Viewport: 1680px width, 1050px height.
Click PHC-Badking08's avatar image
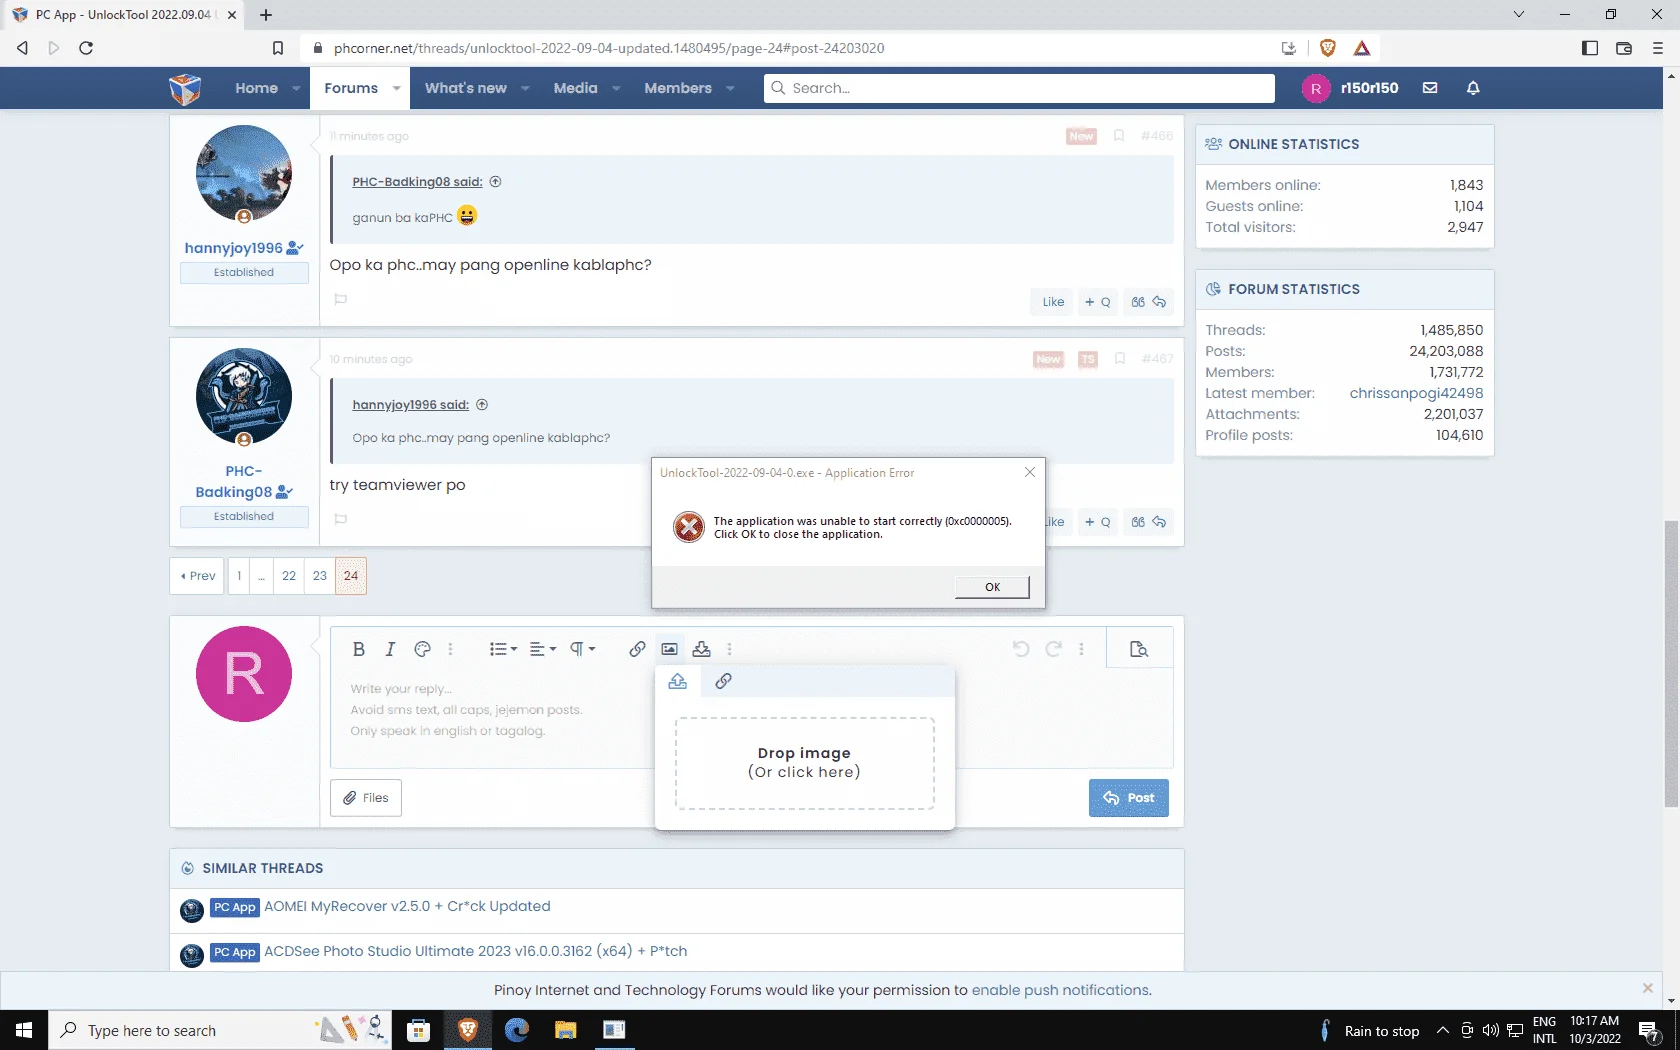point(244,396)
